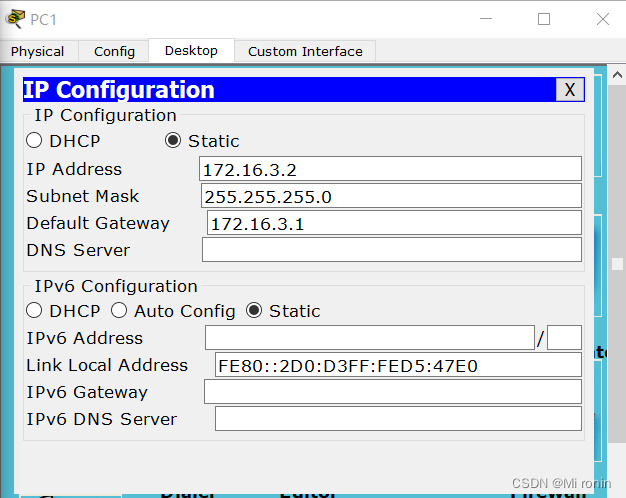
Task: Maximize the PC1 window
Action: click(544, 19)
